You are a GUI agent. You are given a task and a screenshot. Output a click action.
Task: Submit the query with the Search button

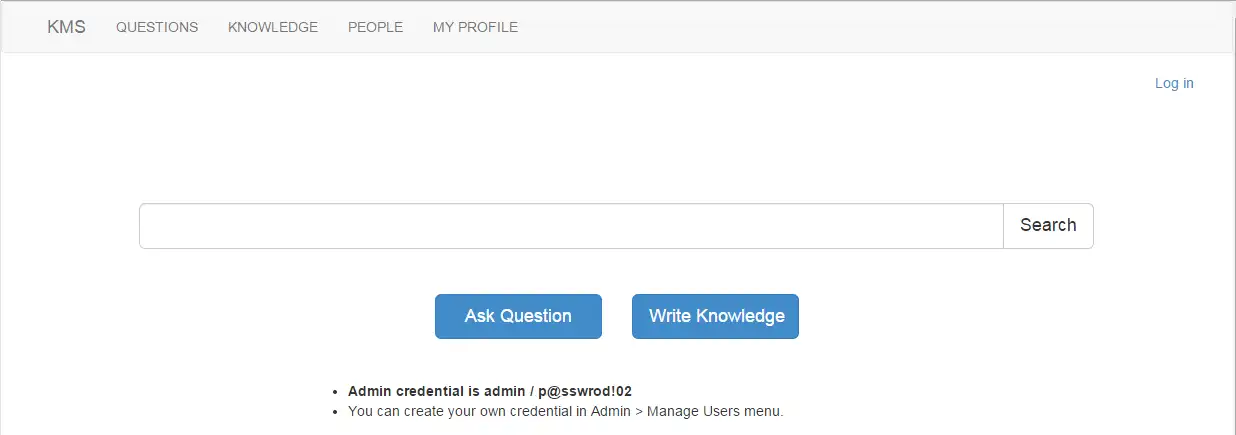point(1048,226)
